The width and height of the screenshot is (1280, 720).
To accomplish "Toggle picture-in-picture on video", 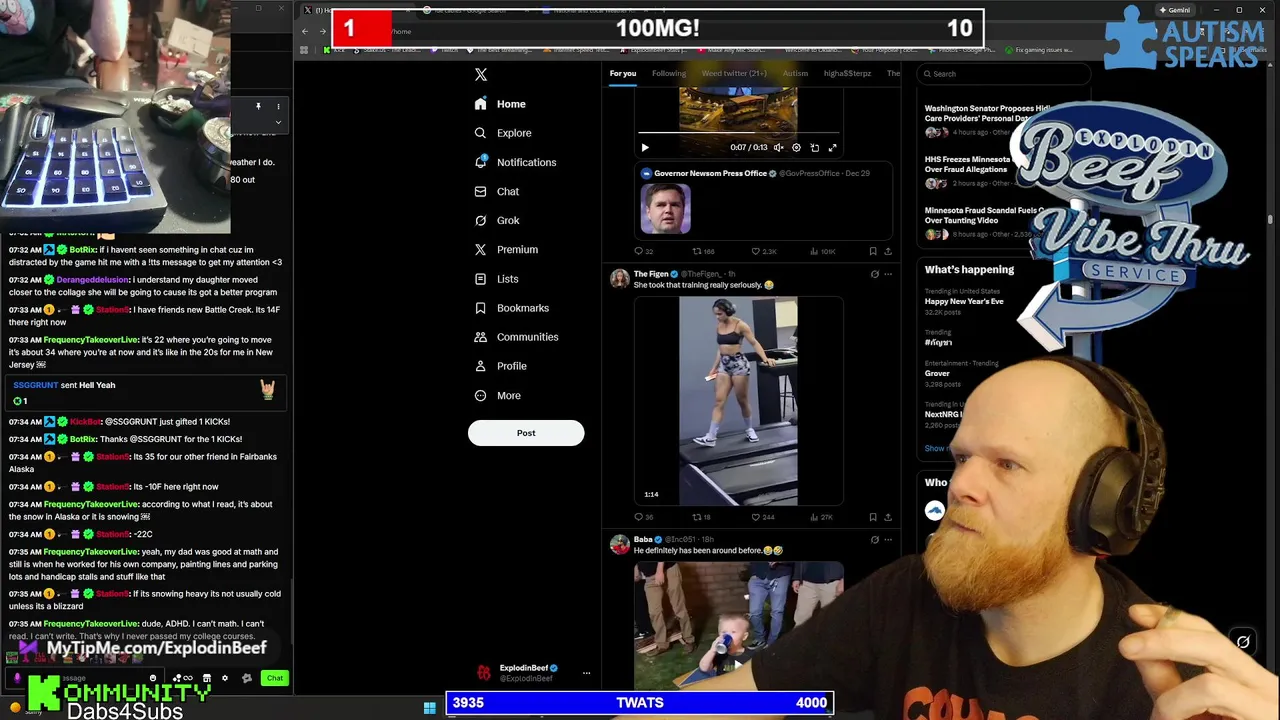I will (x=814, y=147).
